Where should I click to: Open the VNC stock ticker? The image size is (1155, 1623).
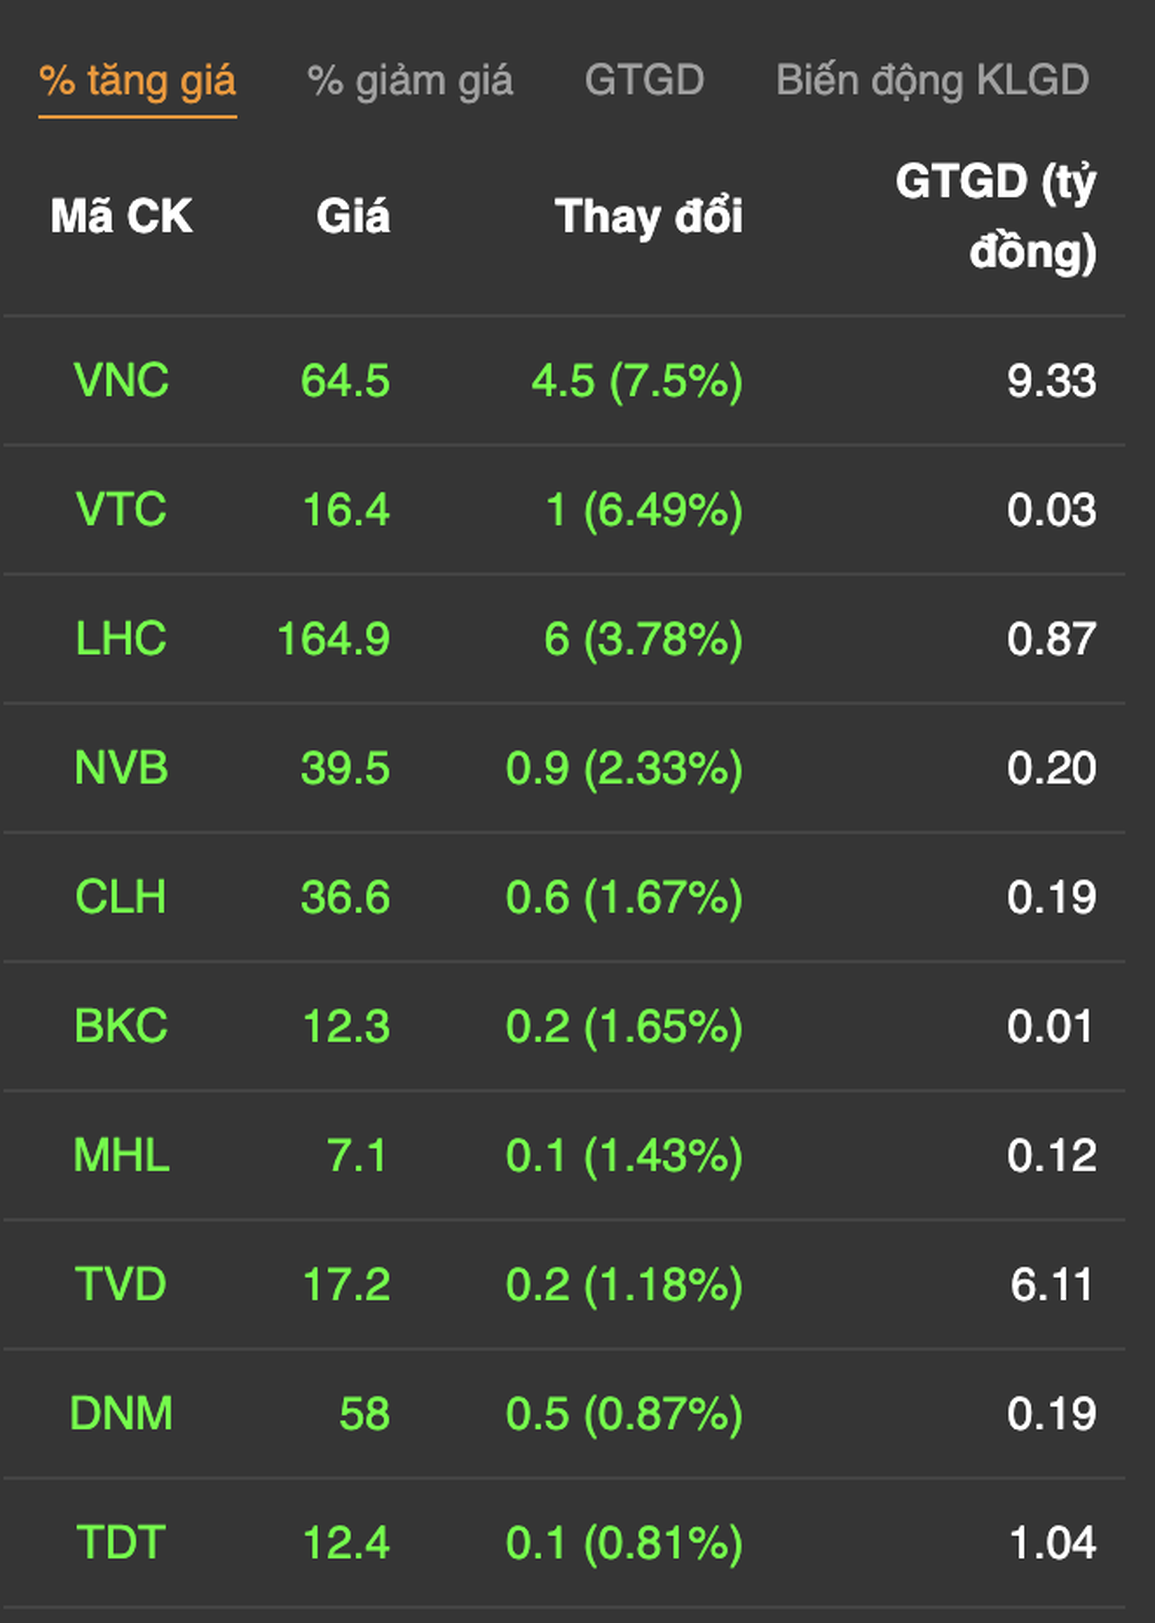tap(121, 381)
